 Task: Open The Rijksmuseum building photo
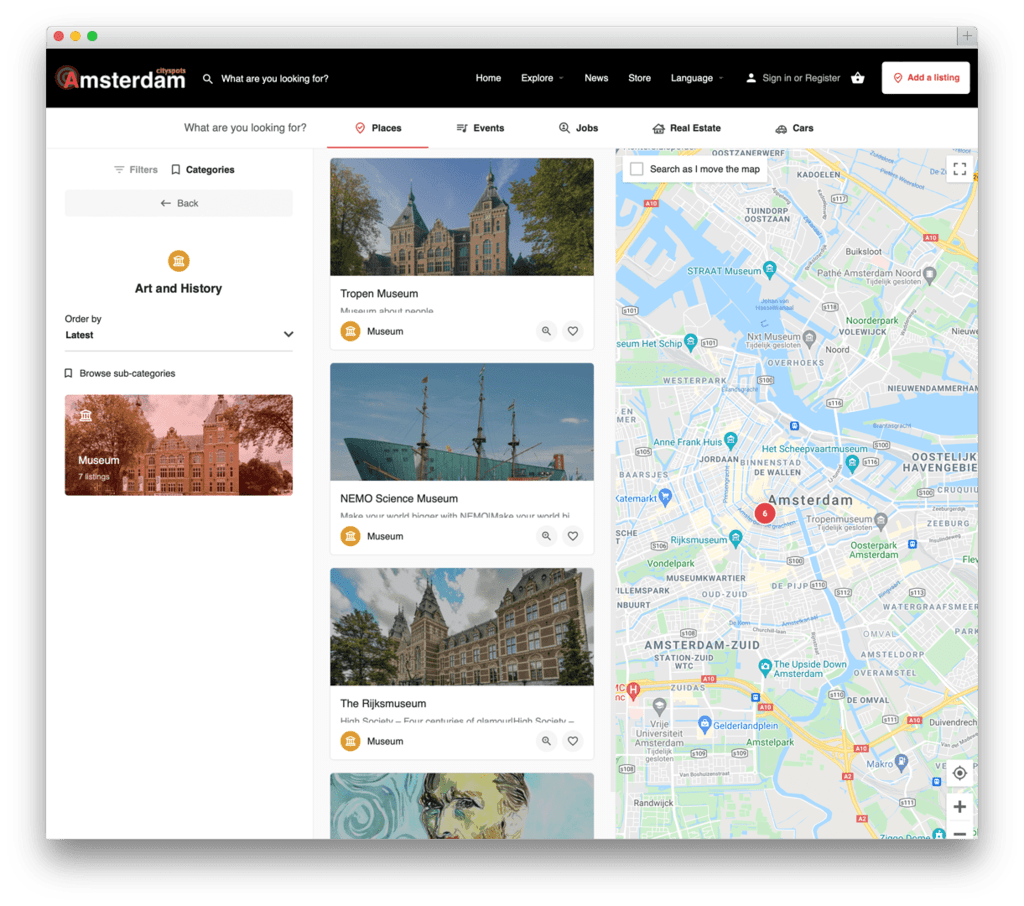462,627
